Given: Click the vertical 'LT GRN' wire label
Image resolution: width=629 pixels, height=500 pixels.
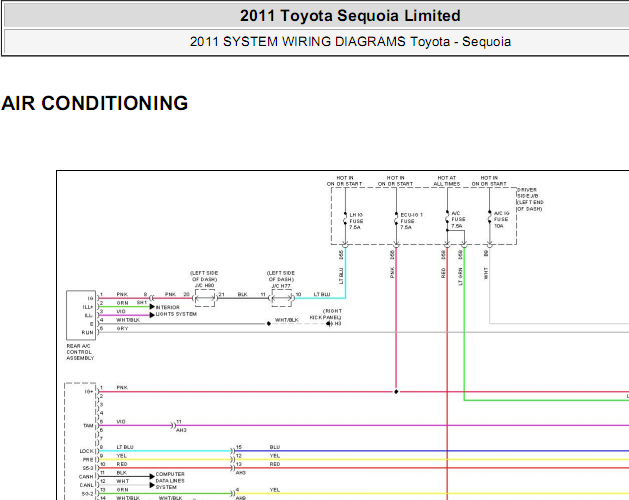Looking at the screenshot, I should (x=460, y=276).
